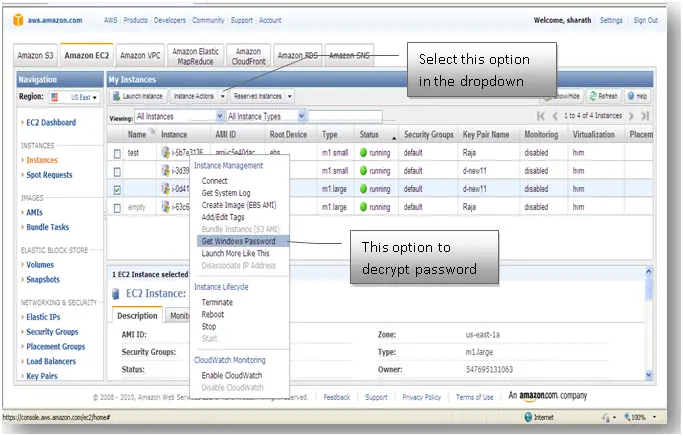Viewport: 683px width, 436px height.
Task: Open Snapshots link
Action: click(43, 279)
